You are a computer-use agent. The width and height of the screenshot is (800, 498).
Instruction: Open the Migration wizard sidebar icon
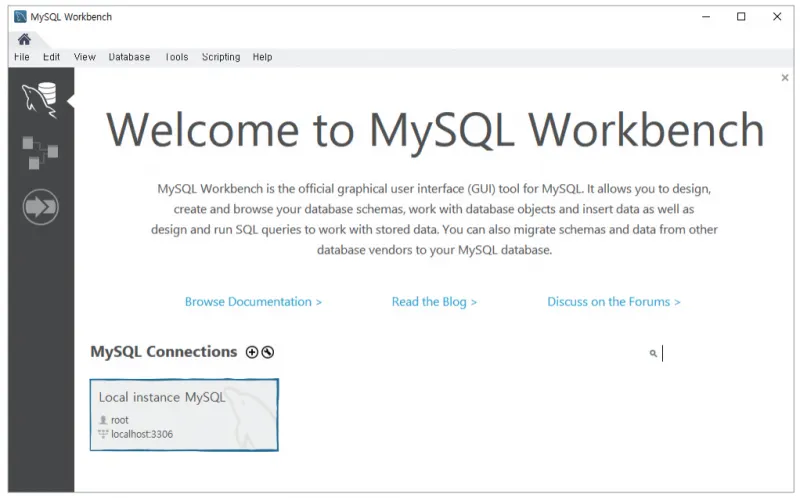pos(40,207)
